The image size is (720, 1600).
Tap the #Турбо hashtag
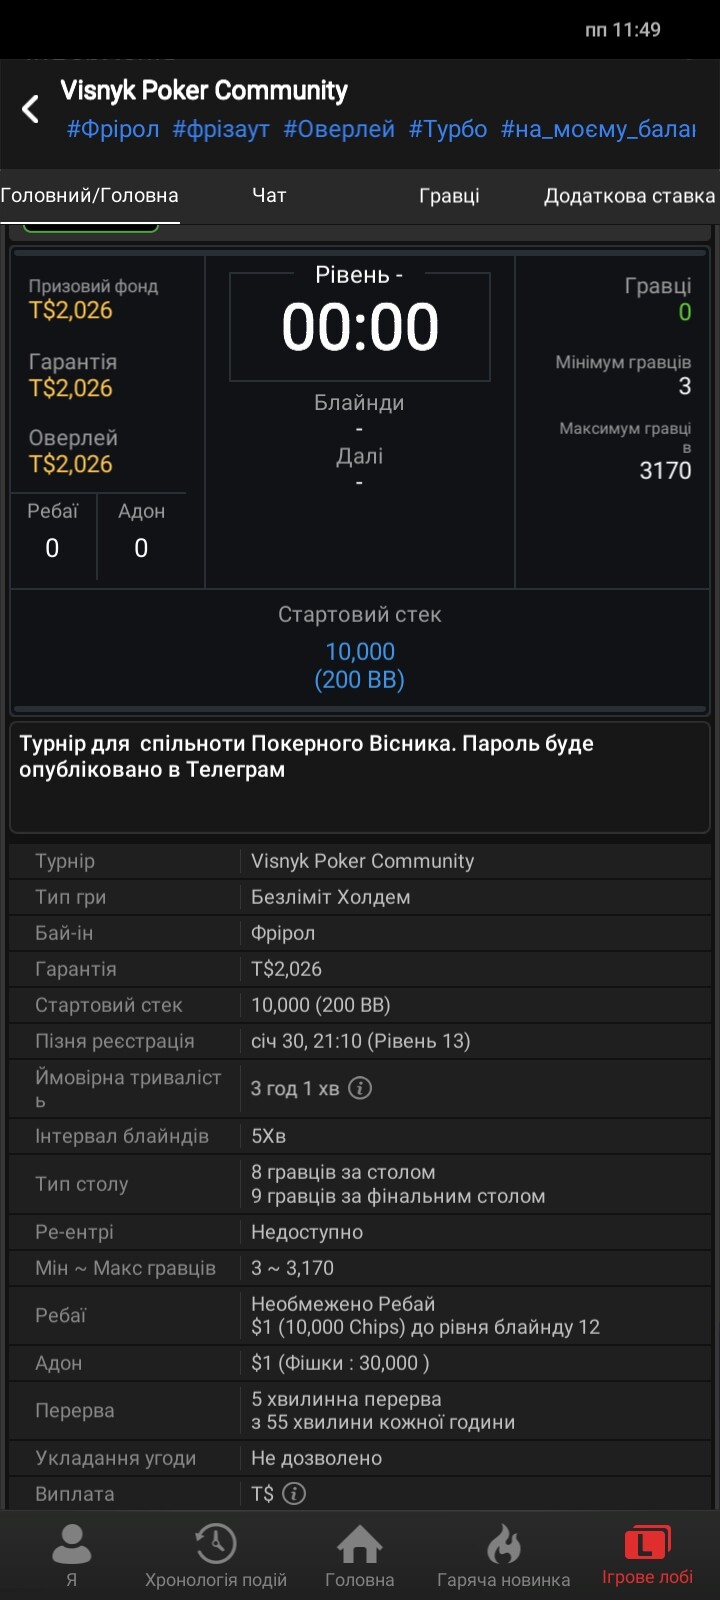448,129
